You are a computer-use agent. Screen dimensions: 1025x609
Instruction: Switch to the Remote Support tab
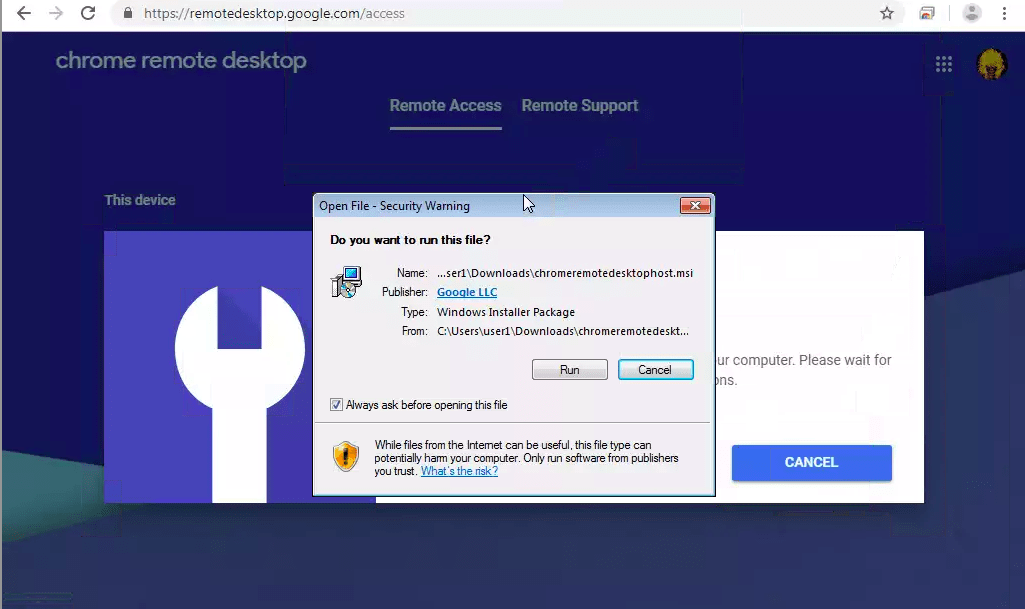[580, 106]
